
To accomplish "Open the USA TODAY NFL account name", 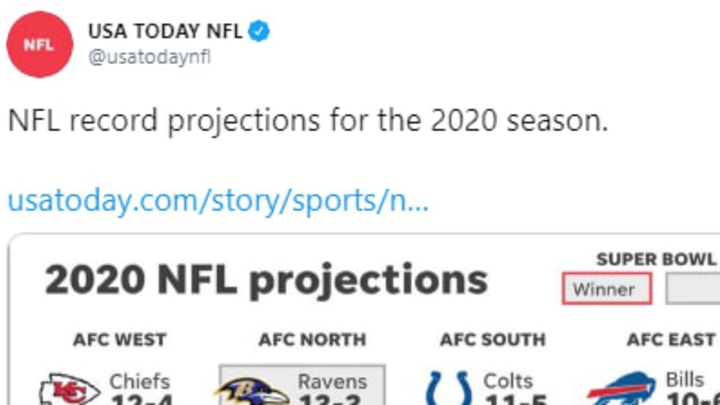I will pos(165,31).
